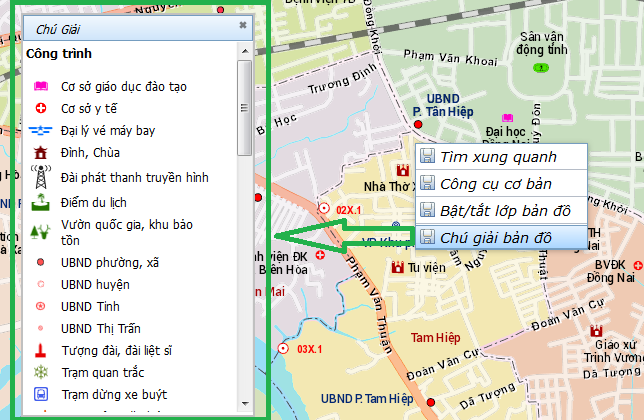Open the Công cụ cơ bản menu entry
Image resolution: width=644 pixels, height=420 pixels.
click(501, 184)
